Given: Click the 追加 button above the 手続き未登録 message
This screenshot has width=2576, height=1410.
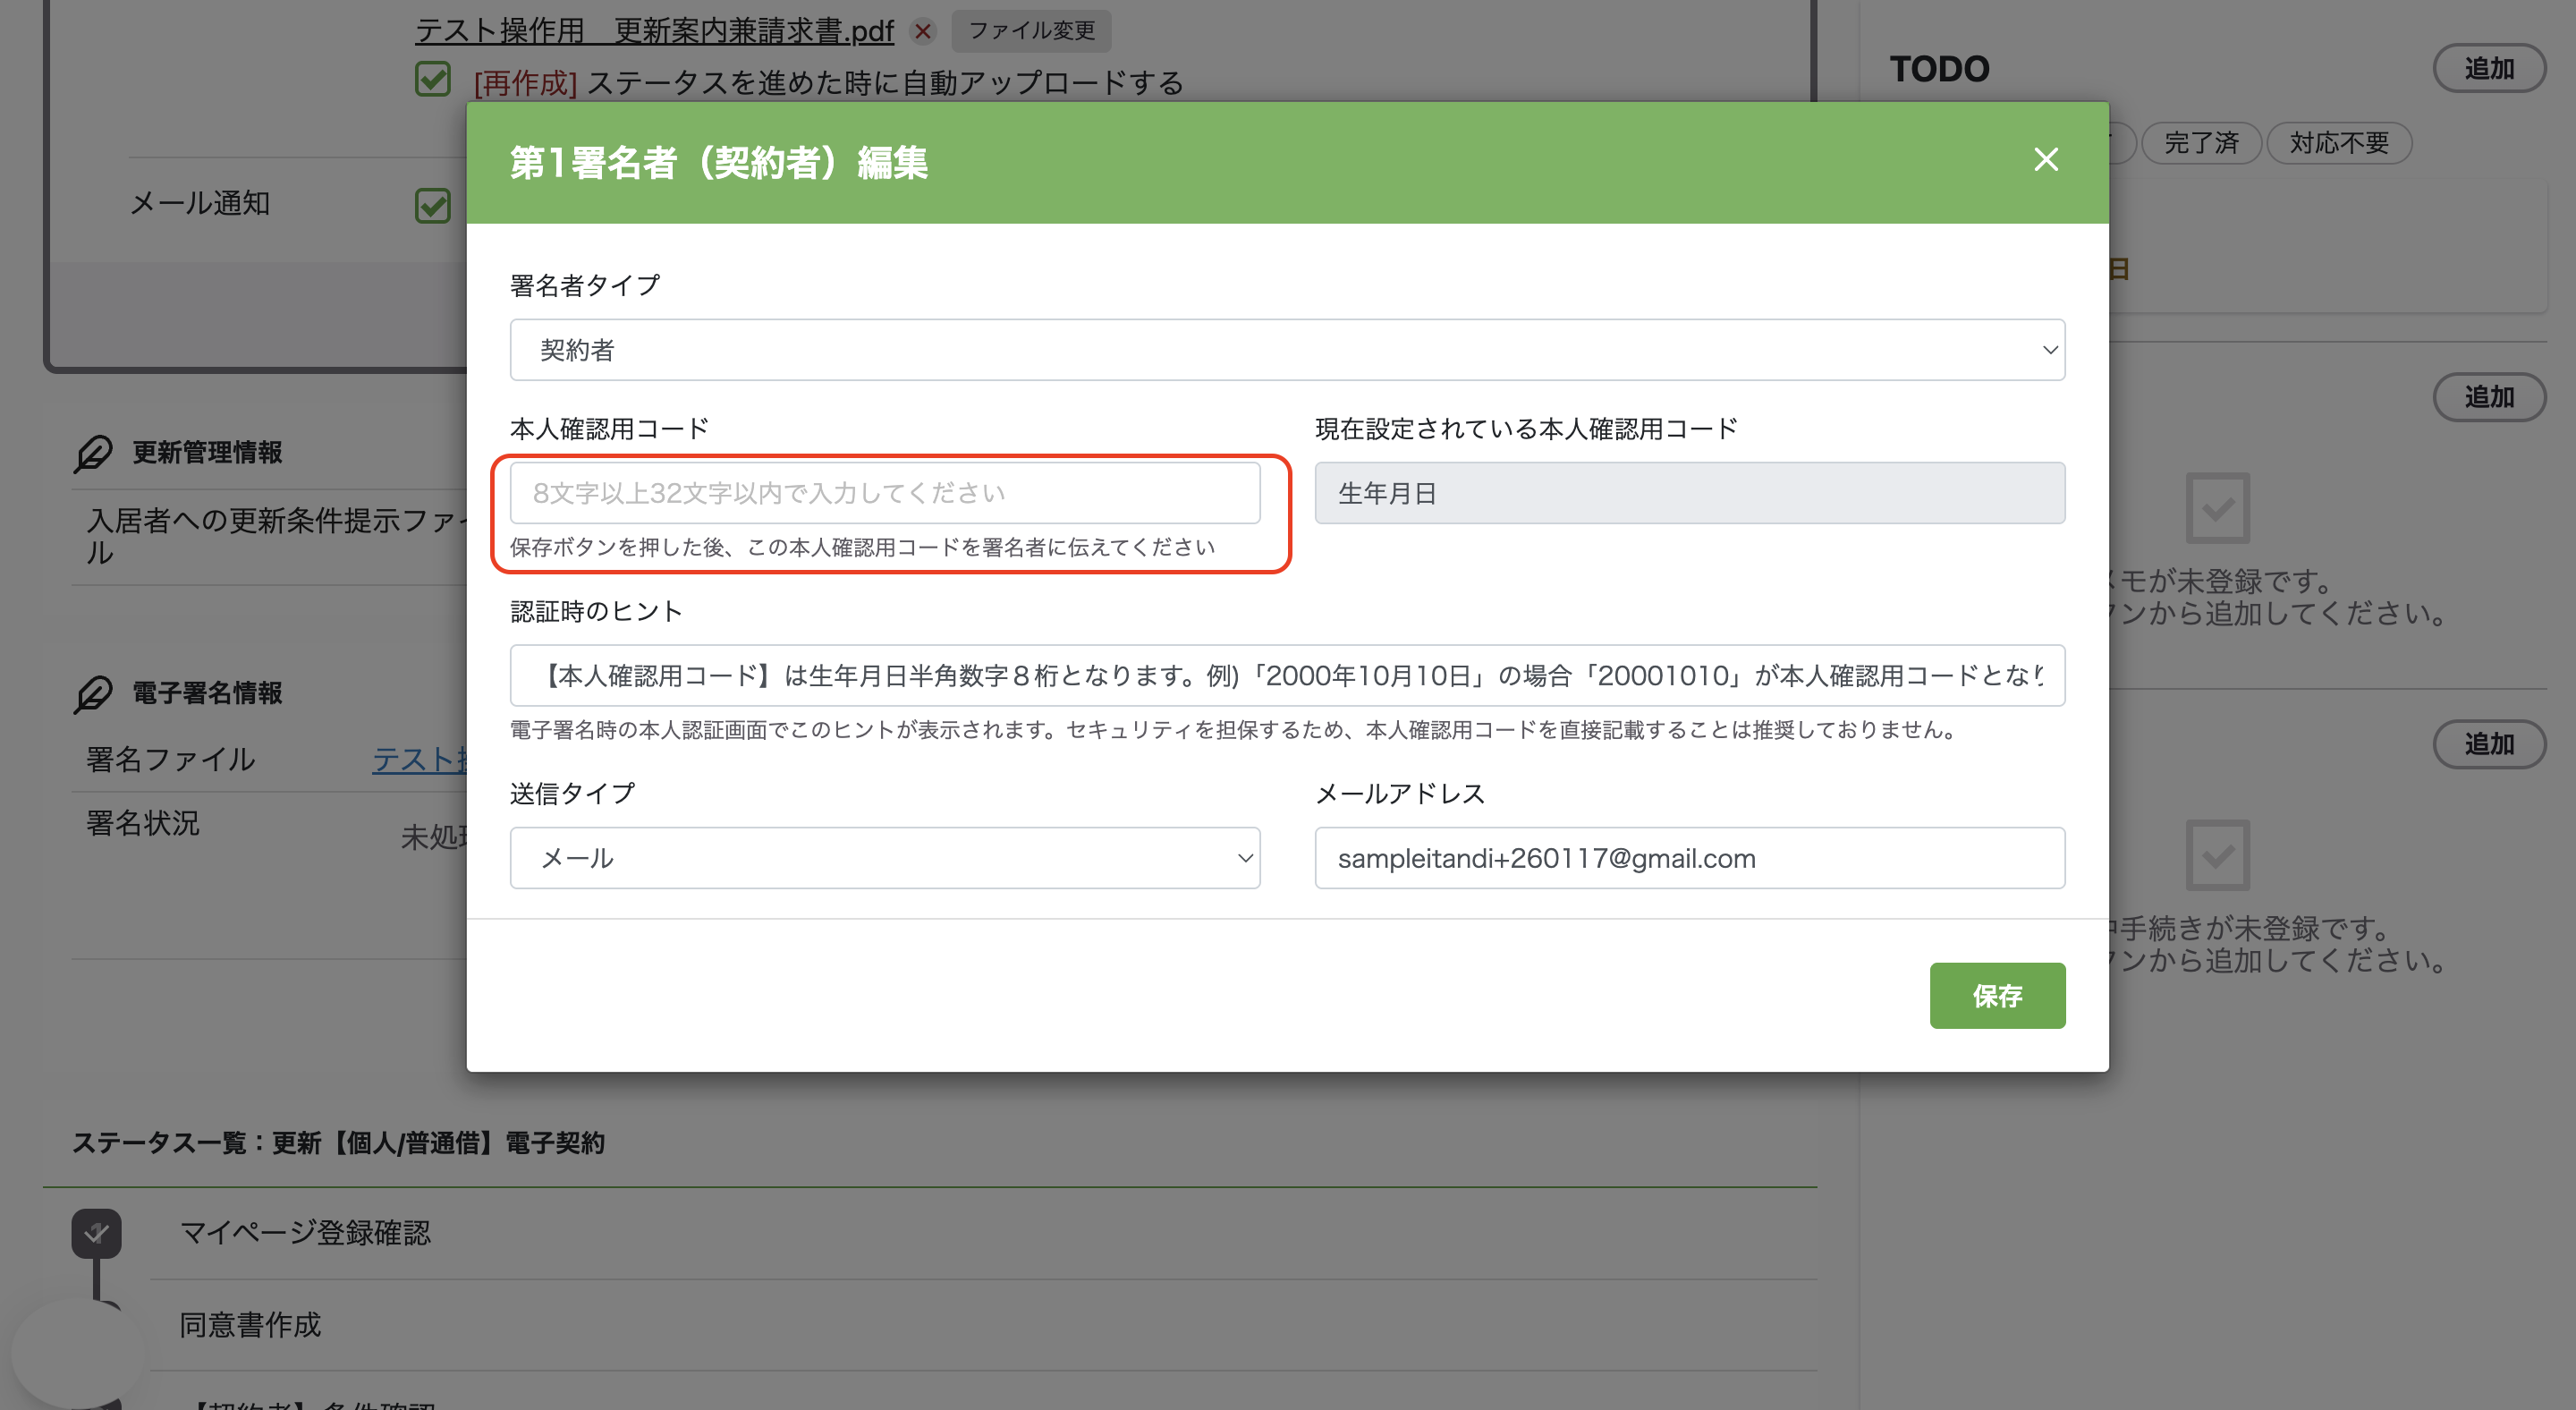Looking at the screenshot, I should (2488, 744).
